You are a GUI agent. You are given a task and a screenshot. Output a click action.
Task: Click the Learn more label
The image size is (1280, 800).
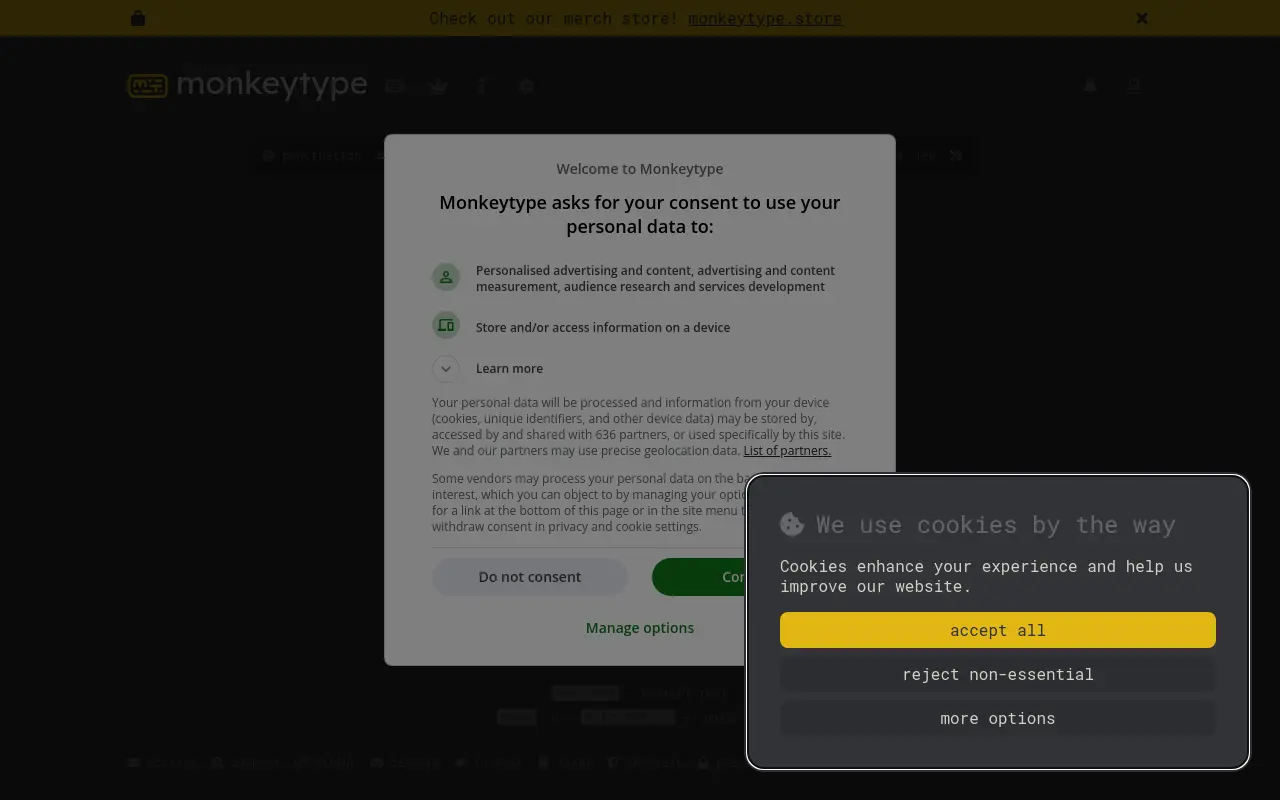tap(509, 368)
